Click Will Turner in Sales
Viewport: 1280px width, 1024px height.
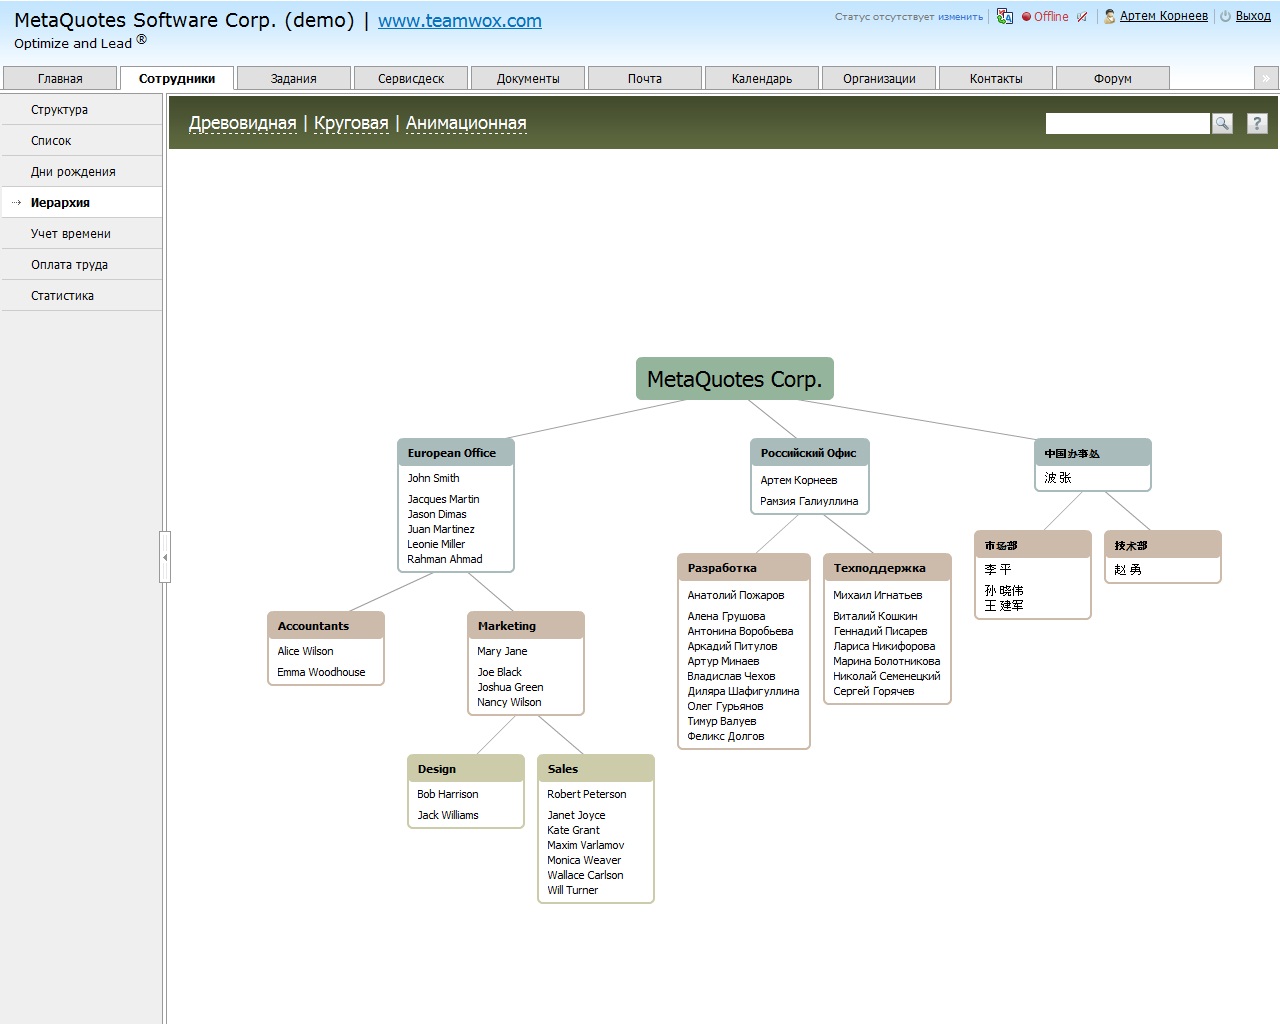click(573, 890)
